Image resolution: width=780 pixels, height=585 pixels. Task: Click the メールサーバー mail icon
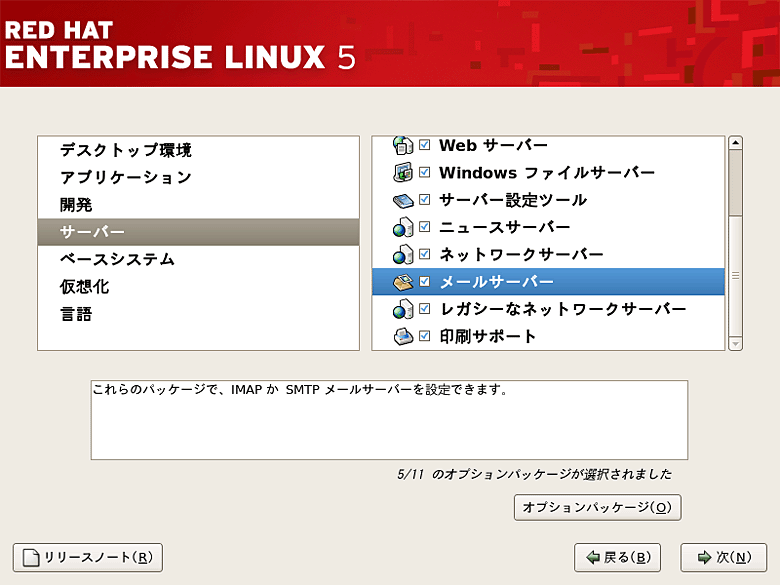pyautogui.click(x=402, y=282)
